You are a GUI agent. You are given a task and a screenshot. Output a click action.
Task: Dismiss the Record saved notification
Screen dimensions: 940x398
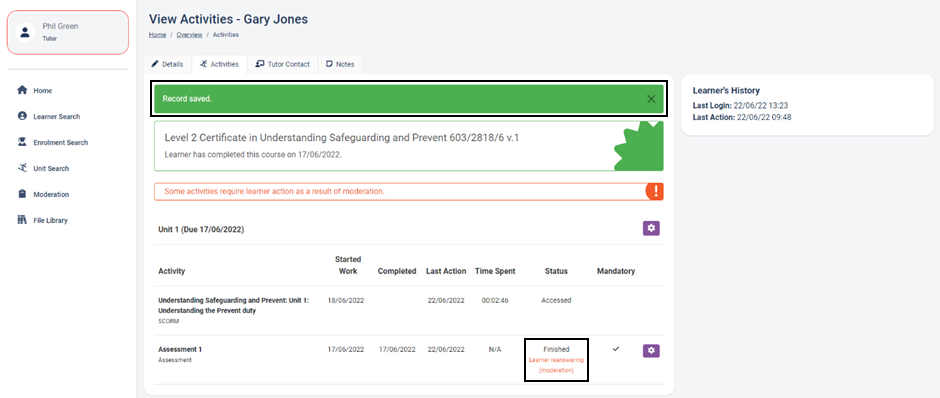click(651, 99)
